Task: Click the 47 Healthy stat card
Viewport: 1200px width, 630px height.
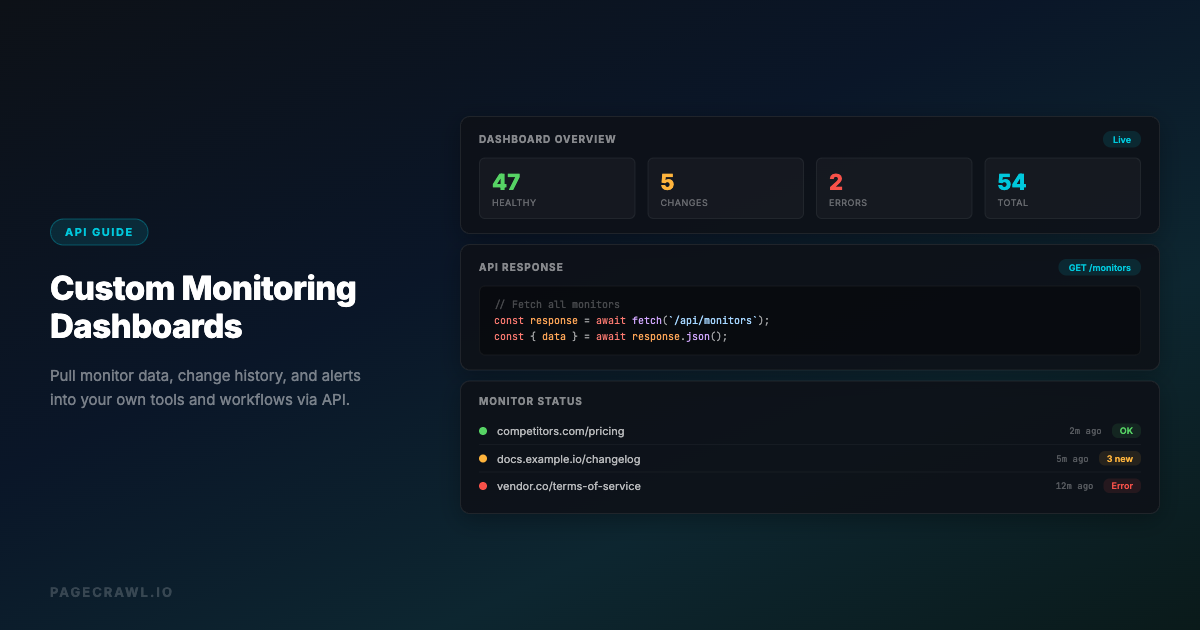Action: 557,188
